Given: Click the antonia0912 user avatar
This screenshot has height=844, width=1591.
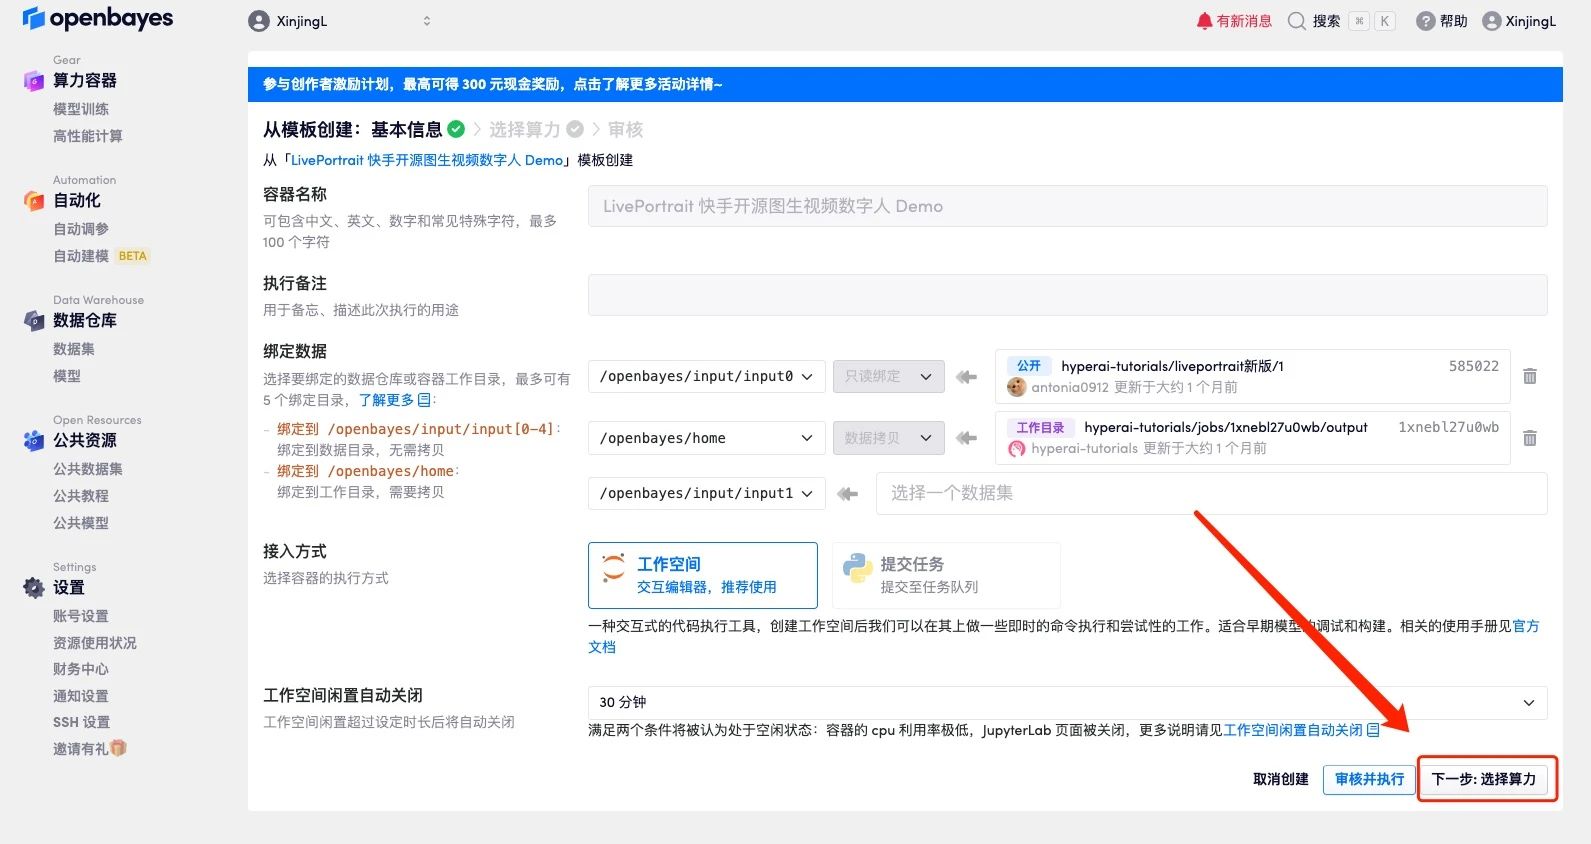Looking at the screenshot, I should (x=1017, y=387).
